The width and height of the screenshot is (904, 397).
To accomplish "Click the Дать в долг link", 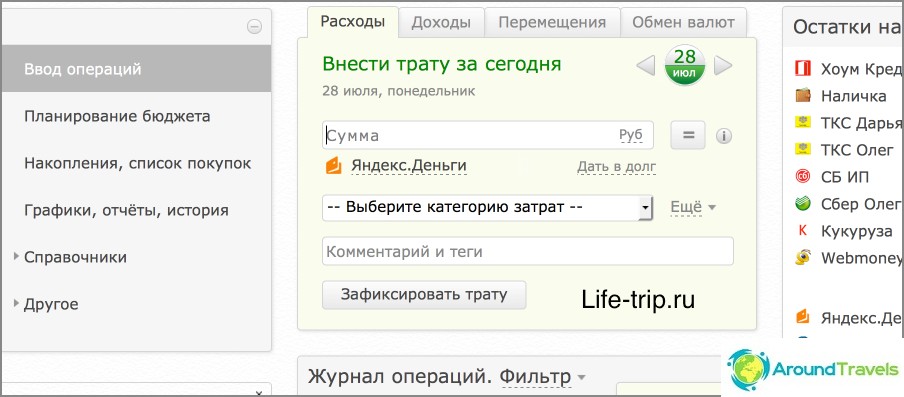I will (616, 167).
